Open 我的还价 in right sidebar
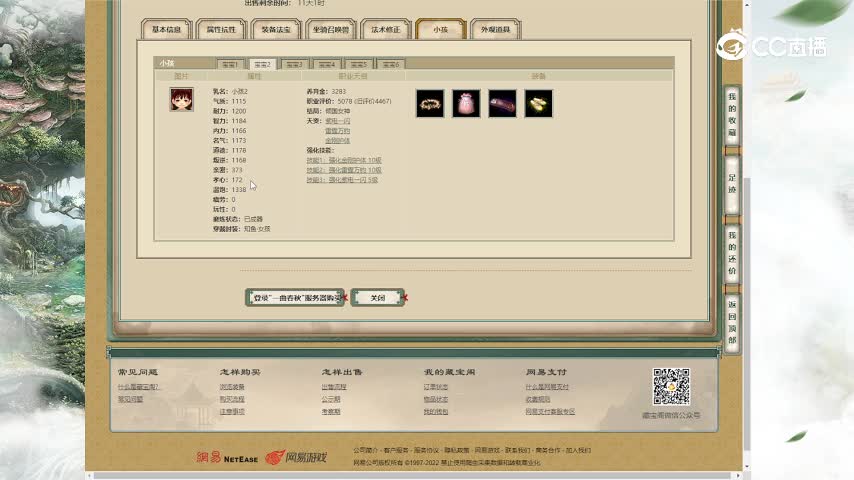The width and height of the screenshot is (854, 480). [732, 253]
